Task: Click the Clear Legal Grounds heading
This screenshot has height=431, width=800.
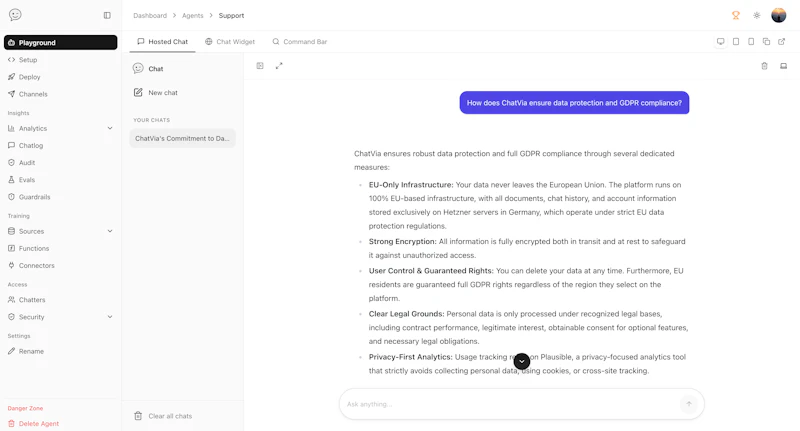Action: tap(407, 314)
